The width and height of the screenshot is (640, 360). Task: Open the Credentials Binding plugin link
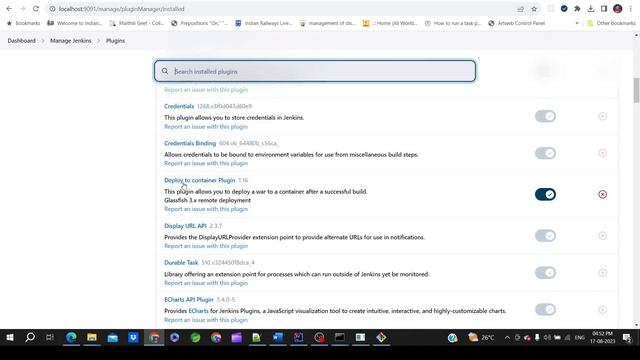click(x=190, y=143)
